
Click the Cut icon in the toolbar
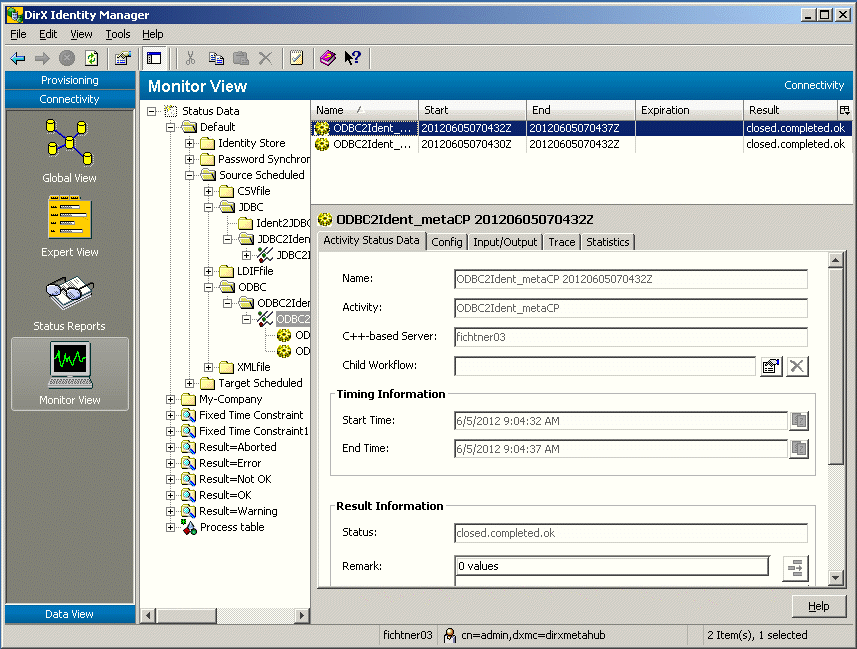pos(189,57)
